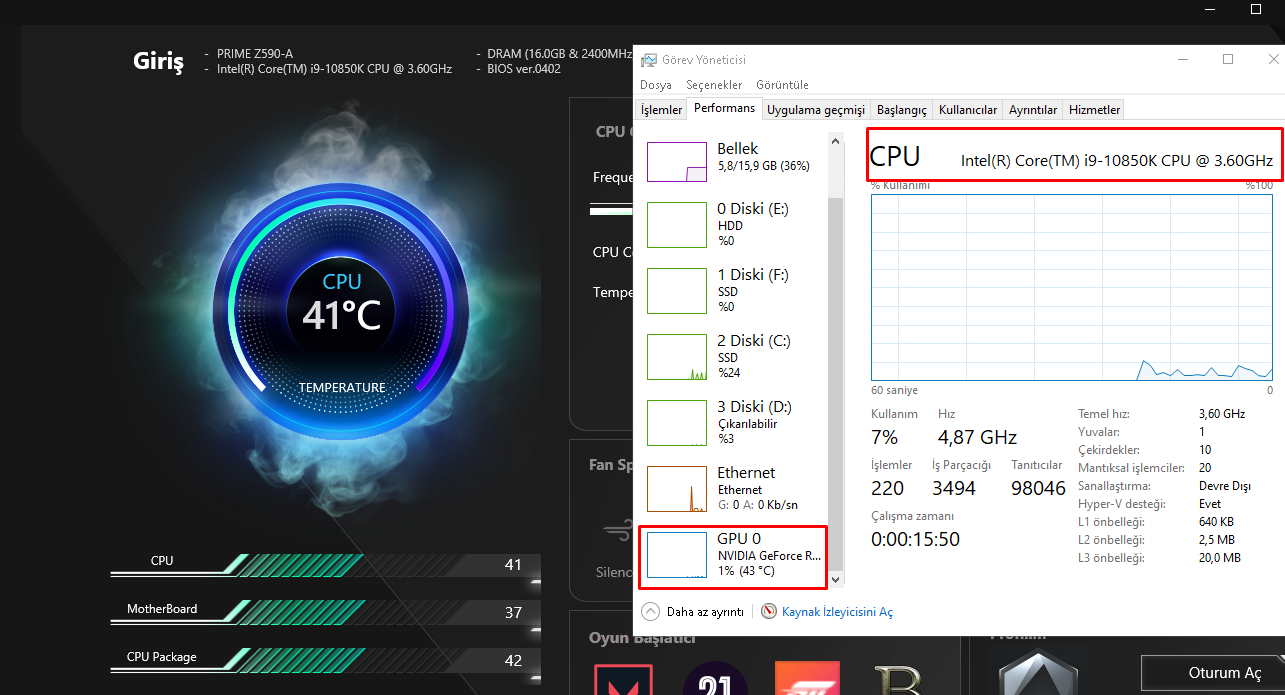Click the MotherBoard 37 temperature bar
The image size is (1285, 695).
325,612
